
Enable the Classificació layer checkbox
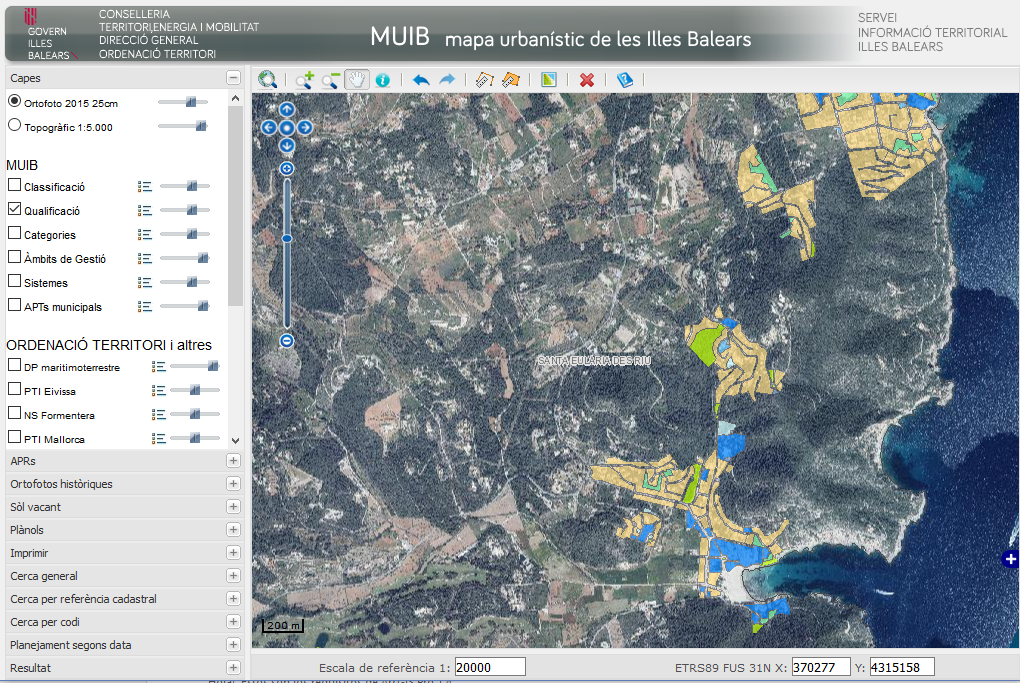(x=14, y=186)
